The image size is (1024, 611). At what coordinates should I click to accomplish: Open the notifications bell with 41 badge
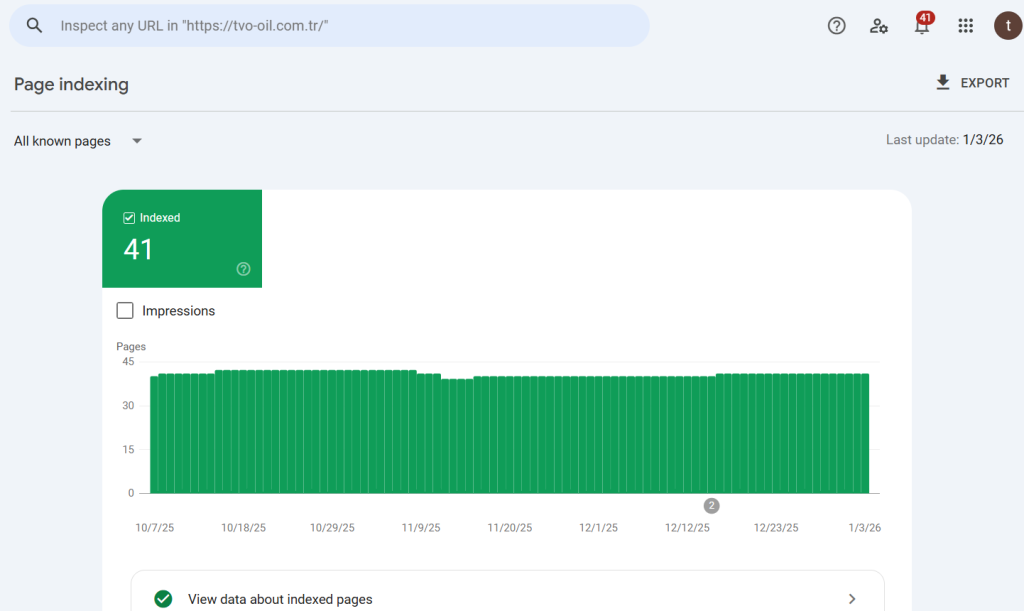coord(922,25)
